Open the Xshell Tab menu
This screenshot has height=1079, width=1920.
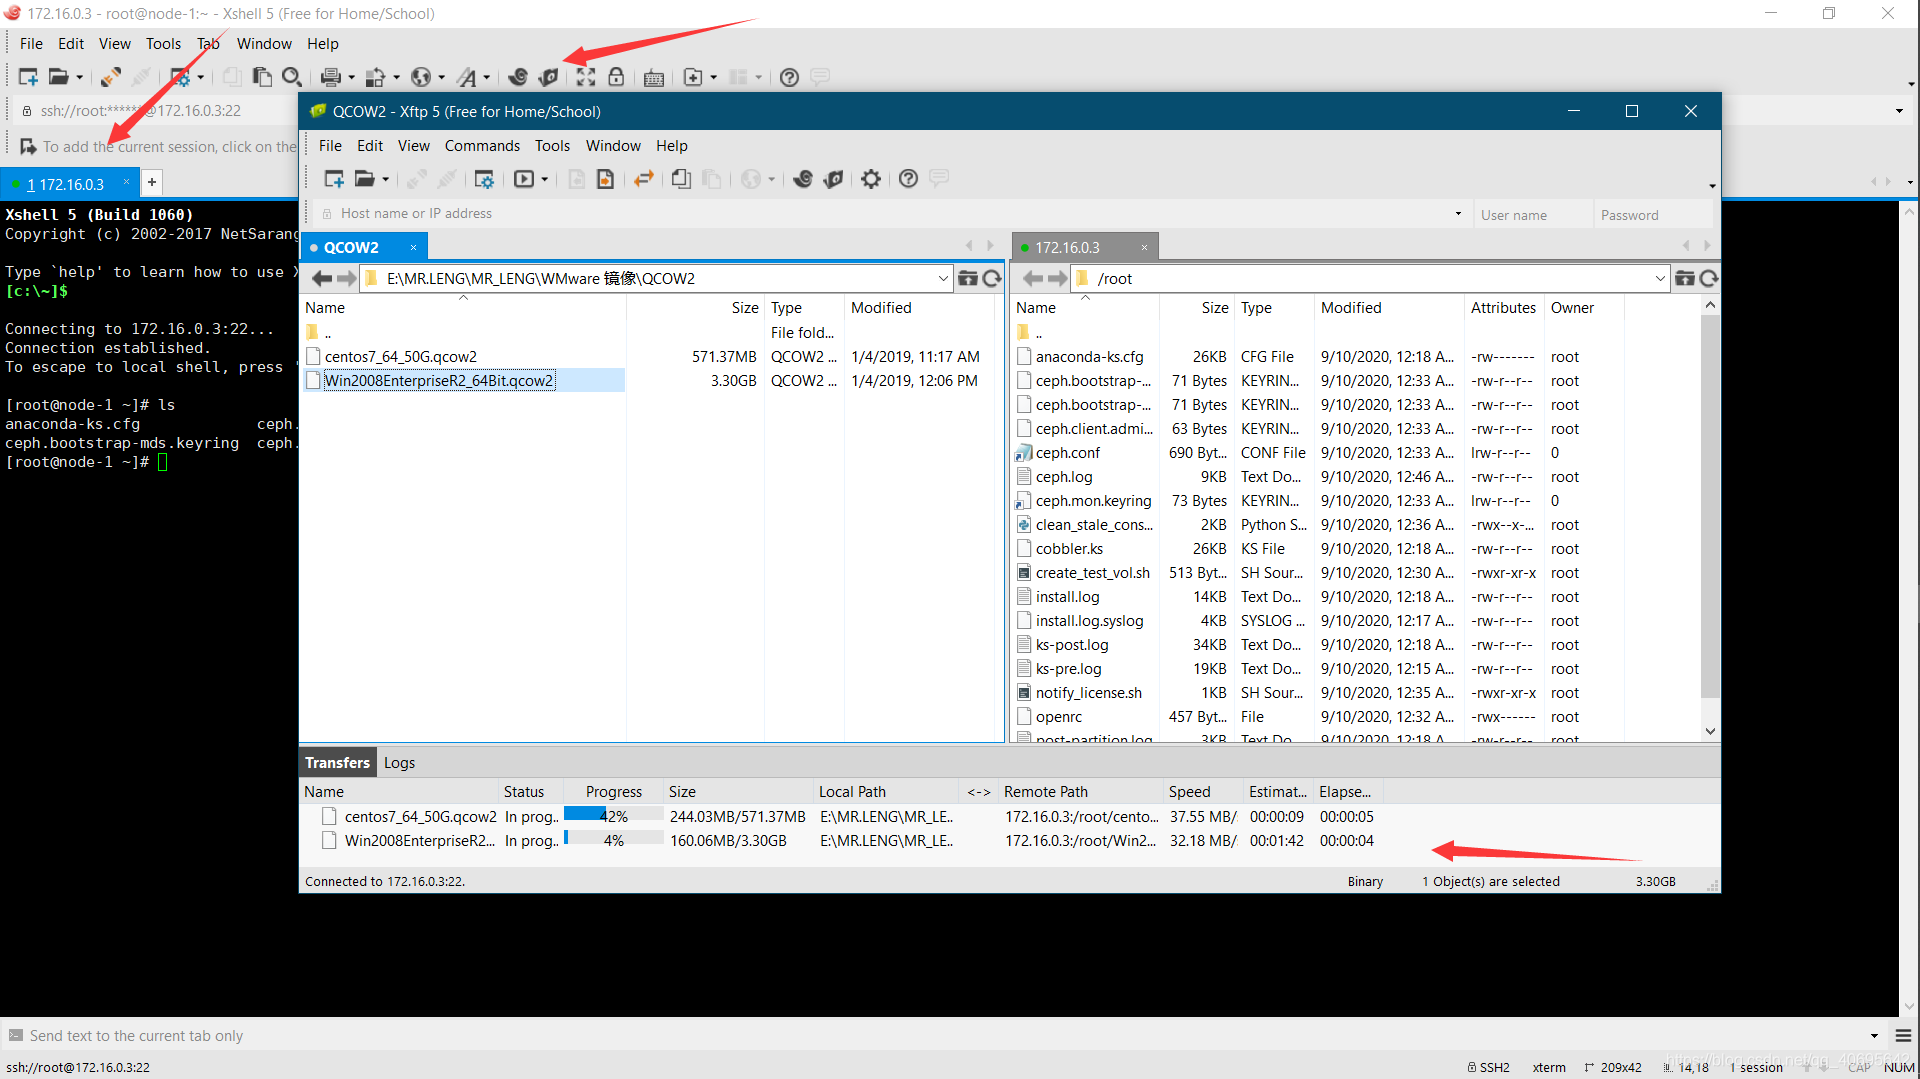point(208,44)
